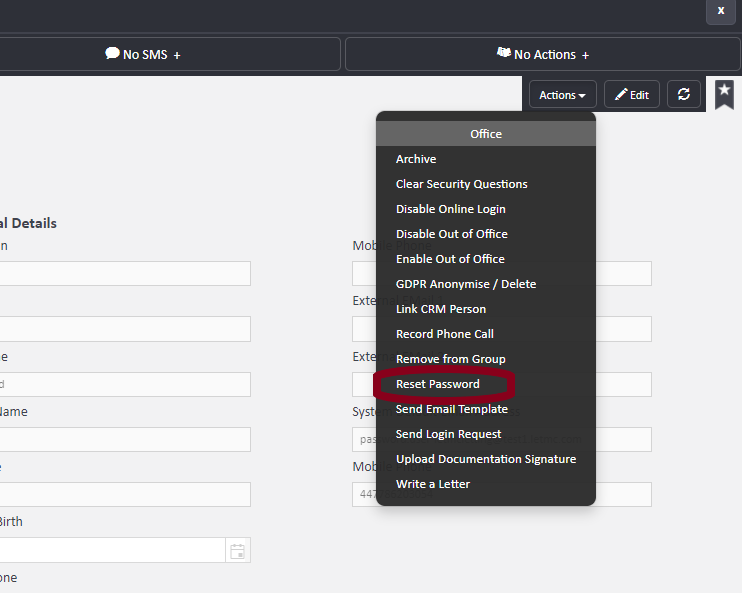Open the No SMS tab
The width and height of the screenshot is (742, 593).
tap(143, 54)
